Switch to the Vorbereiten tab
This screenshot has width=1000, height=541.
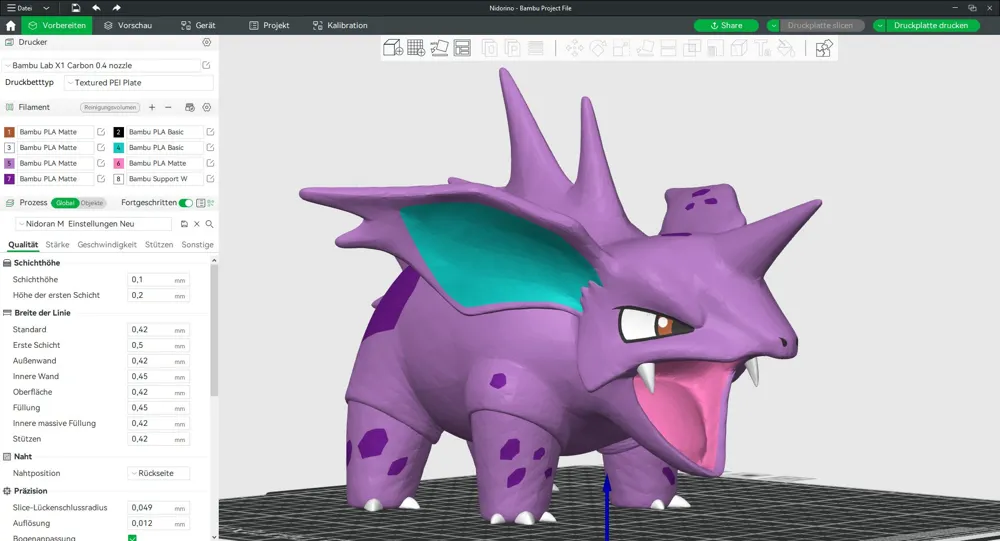coord(57,26)
